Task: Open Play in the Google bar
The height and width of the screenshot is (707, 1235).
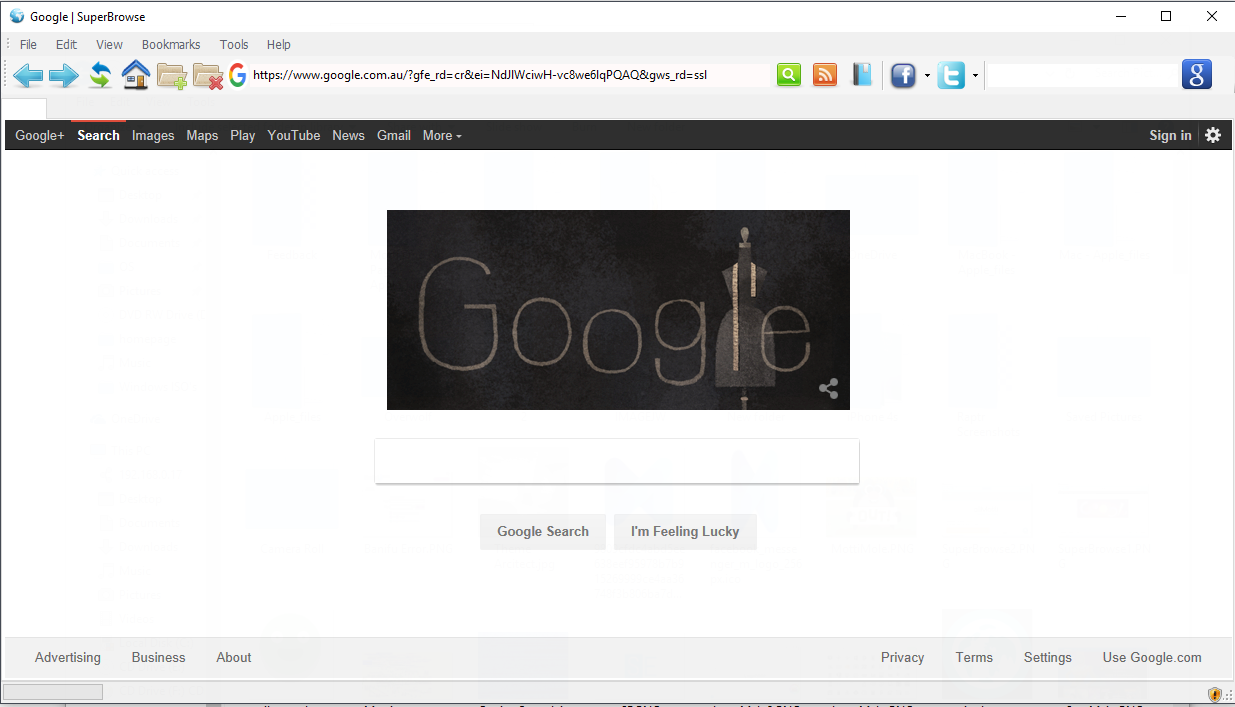Action: coord(243,135)
